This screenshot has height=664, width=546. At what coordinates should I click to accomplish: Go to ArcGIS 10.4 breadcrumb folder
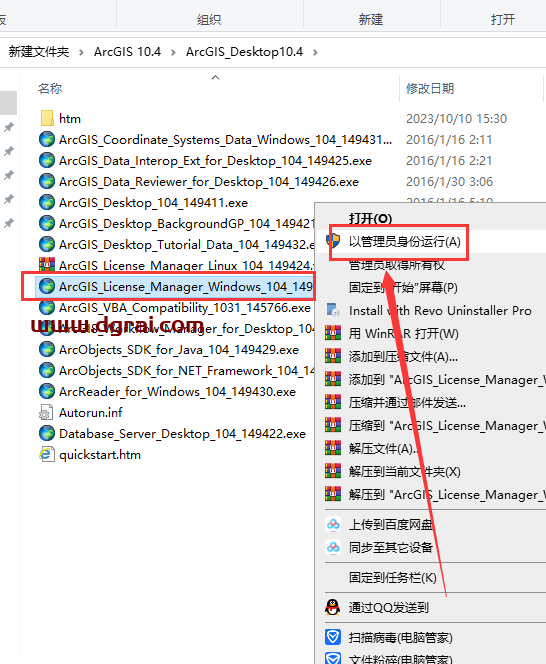(x=127, y=52)
